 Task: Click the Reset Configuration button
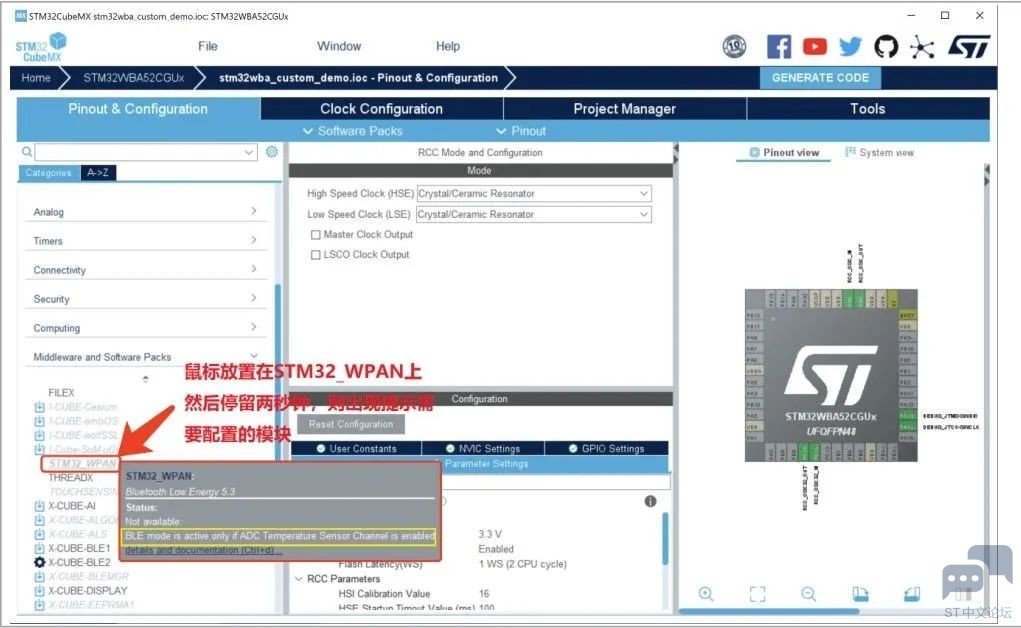click(x=351, y=424)
